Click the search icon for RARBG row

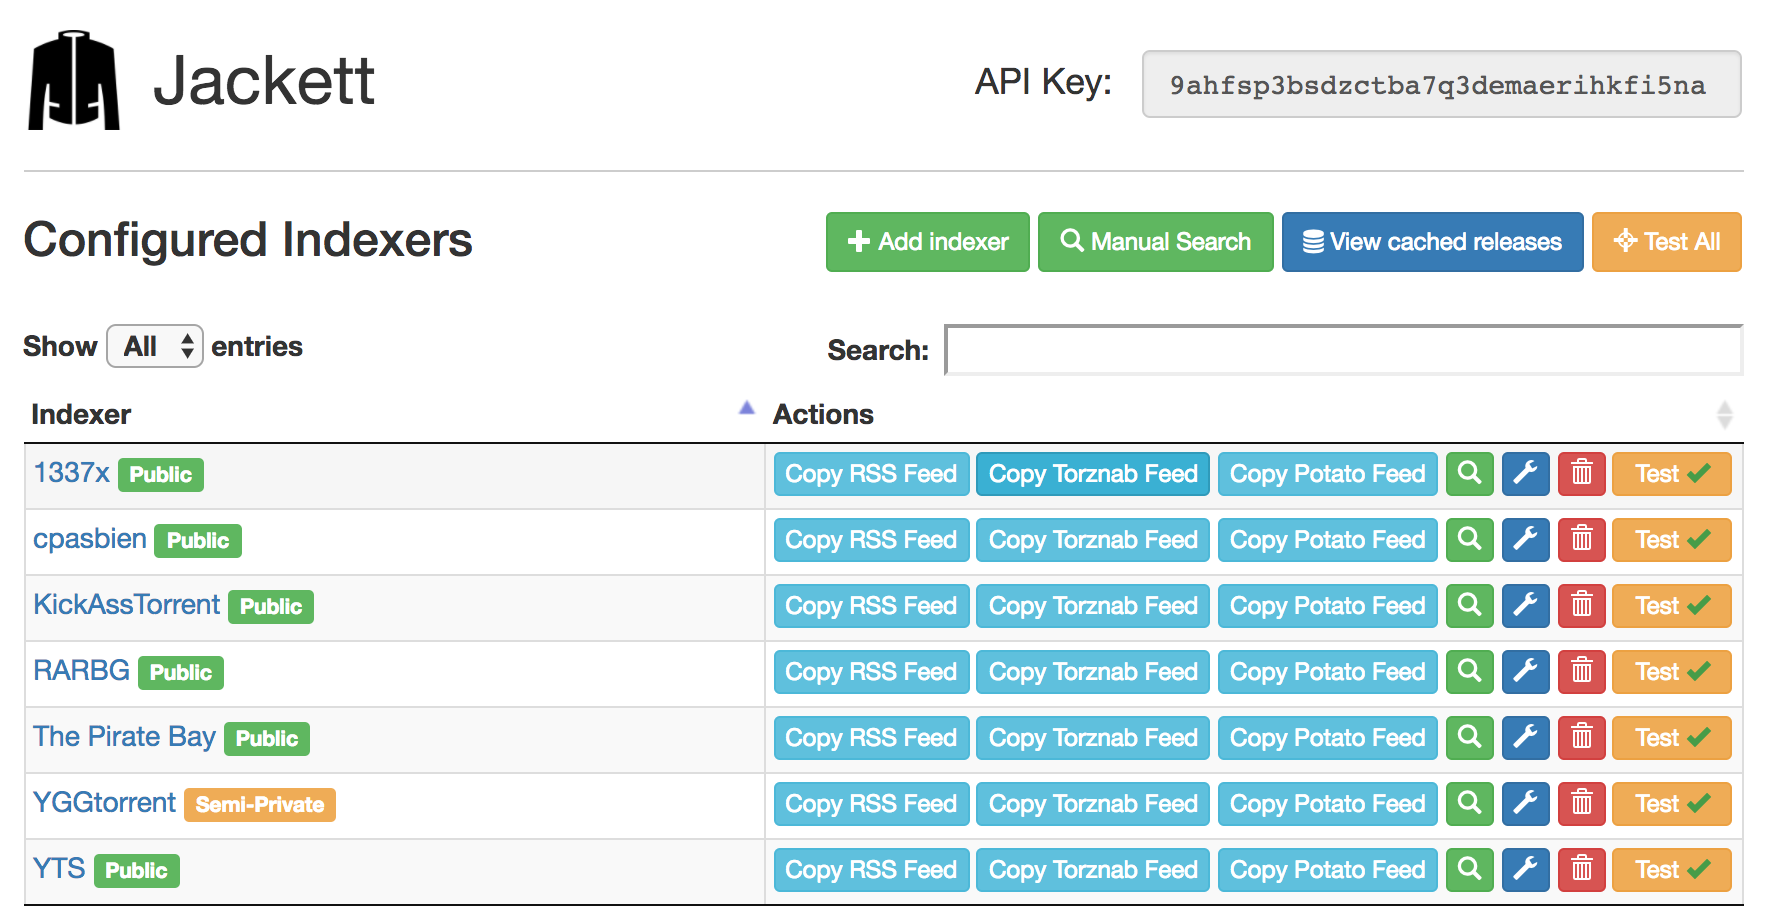(x=1469, y=672)
